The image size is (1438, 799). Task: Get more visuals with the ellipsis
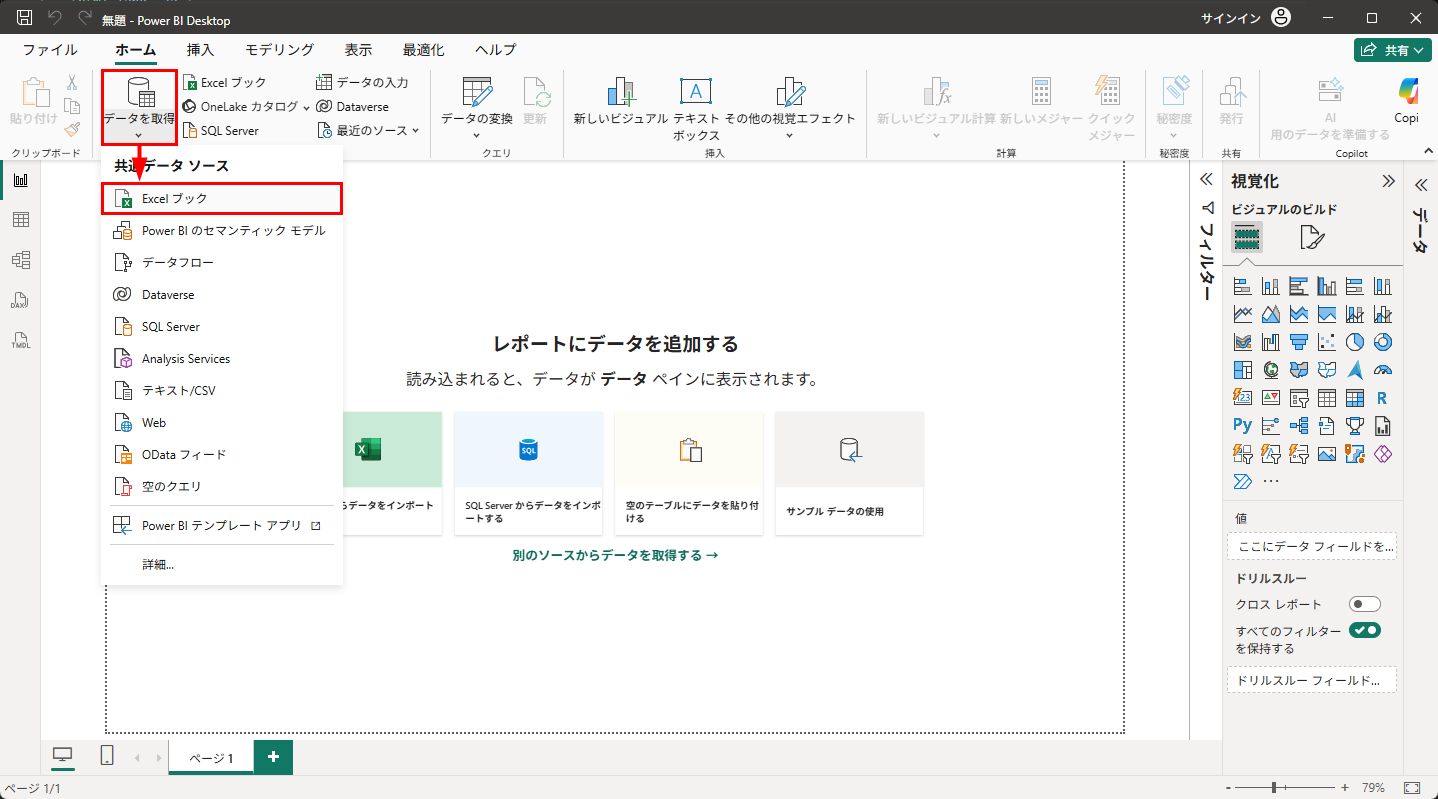coord(1271,482)
